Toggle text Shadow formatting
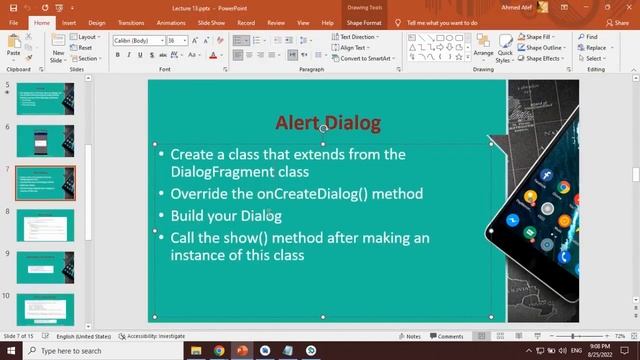 coord(152,55)
